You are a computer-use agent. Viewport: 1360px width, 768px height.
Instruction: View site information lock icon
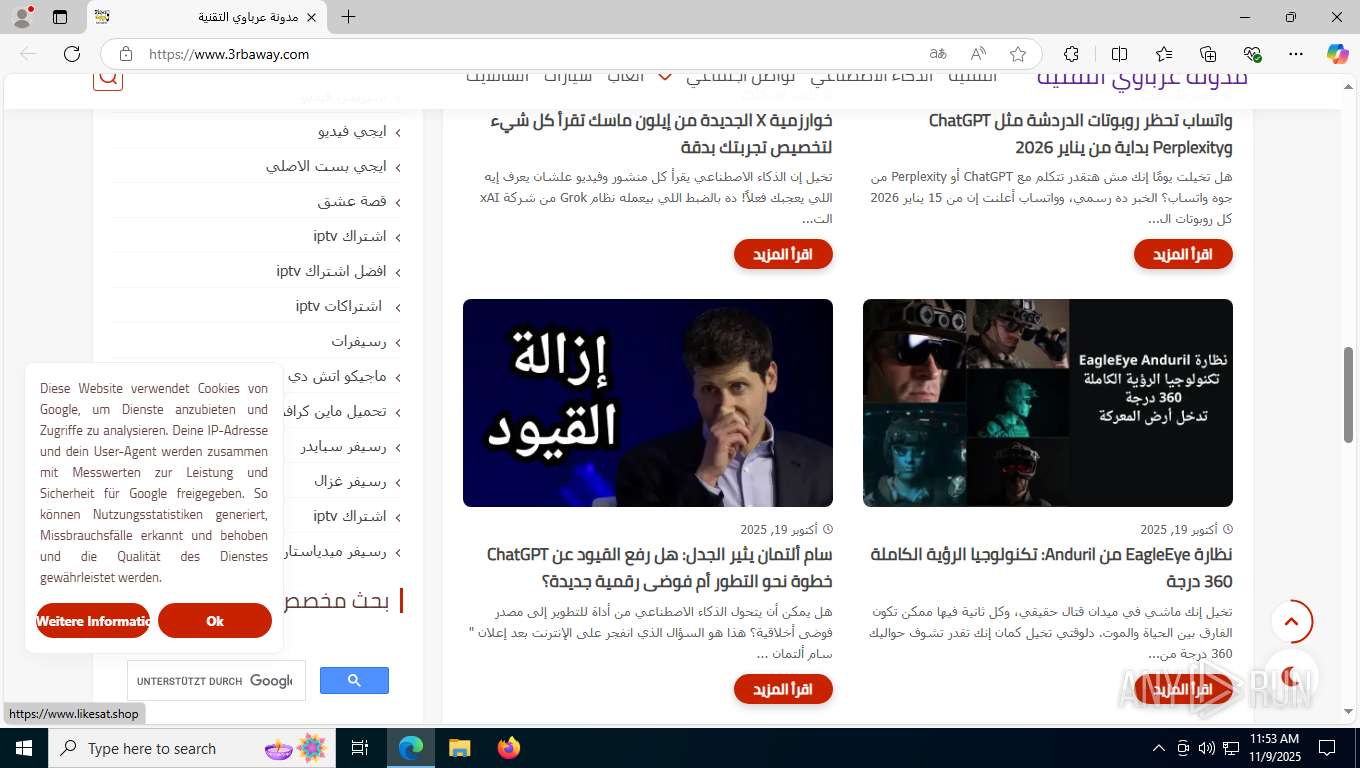[x=126, y=54]
